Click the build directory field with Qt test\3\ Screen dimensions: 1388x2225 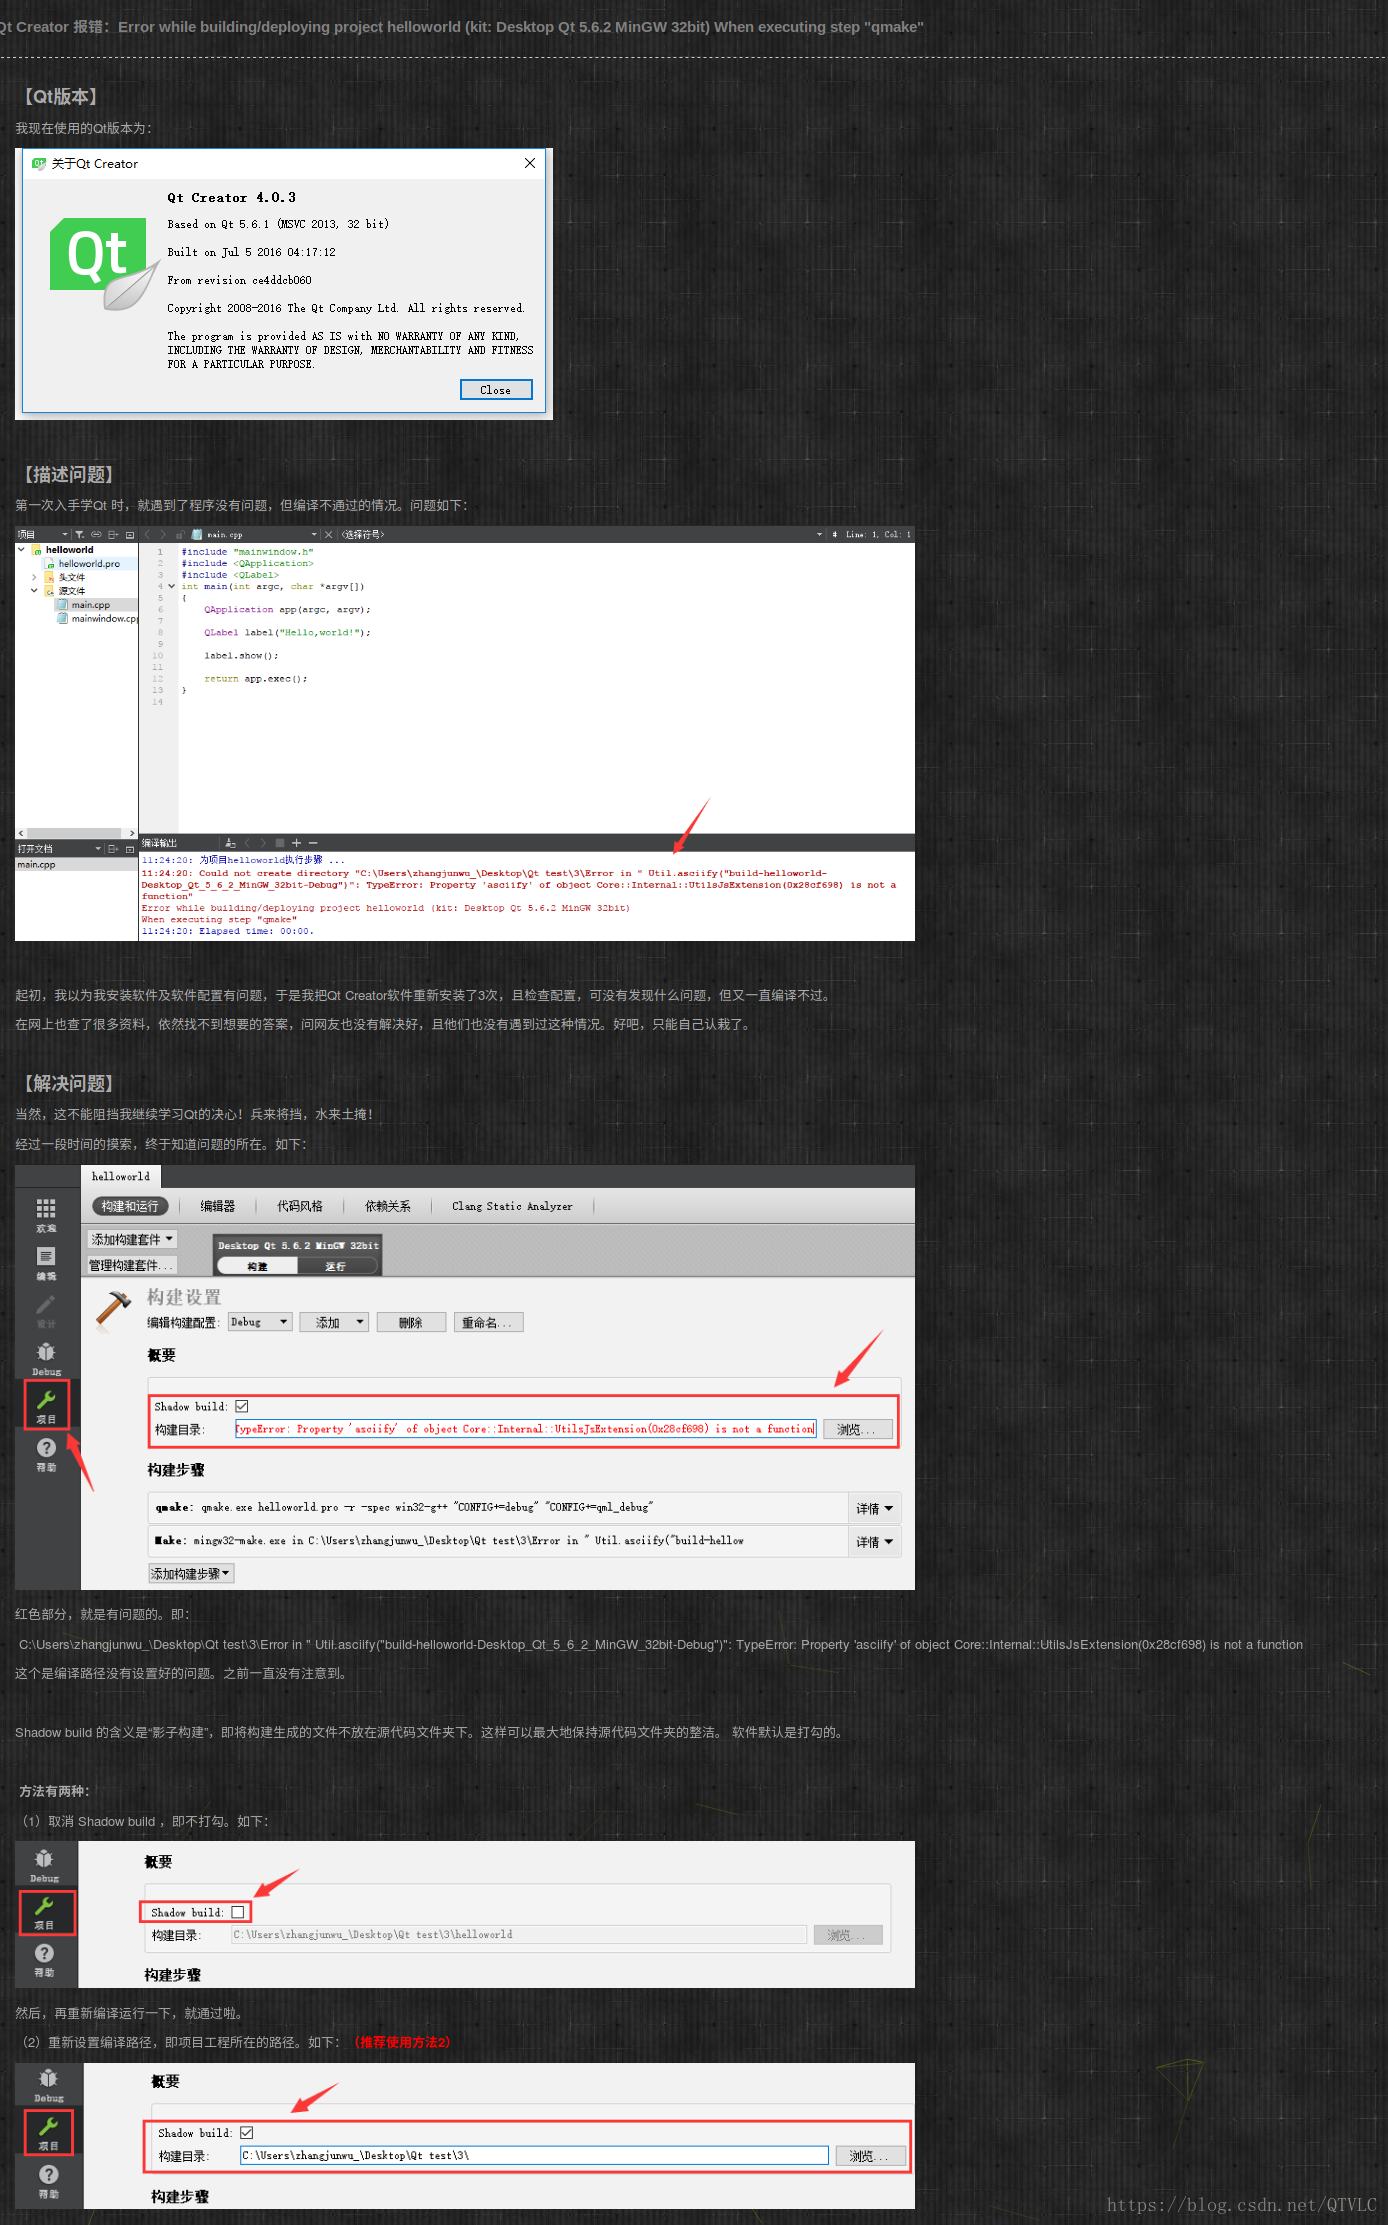[x=534, y=2156]
